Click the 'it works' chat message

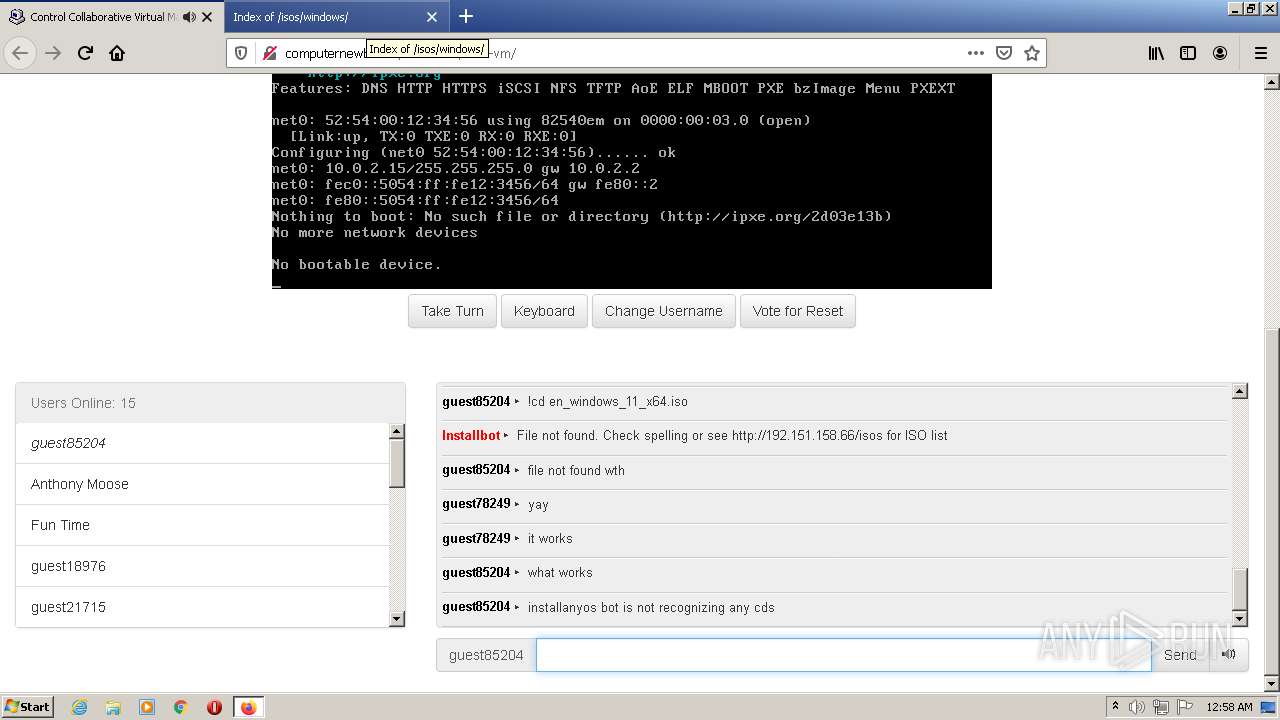[x=550, y=539]
